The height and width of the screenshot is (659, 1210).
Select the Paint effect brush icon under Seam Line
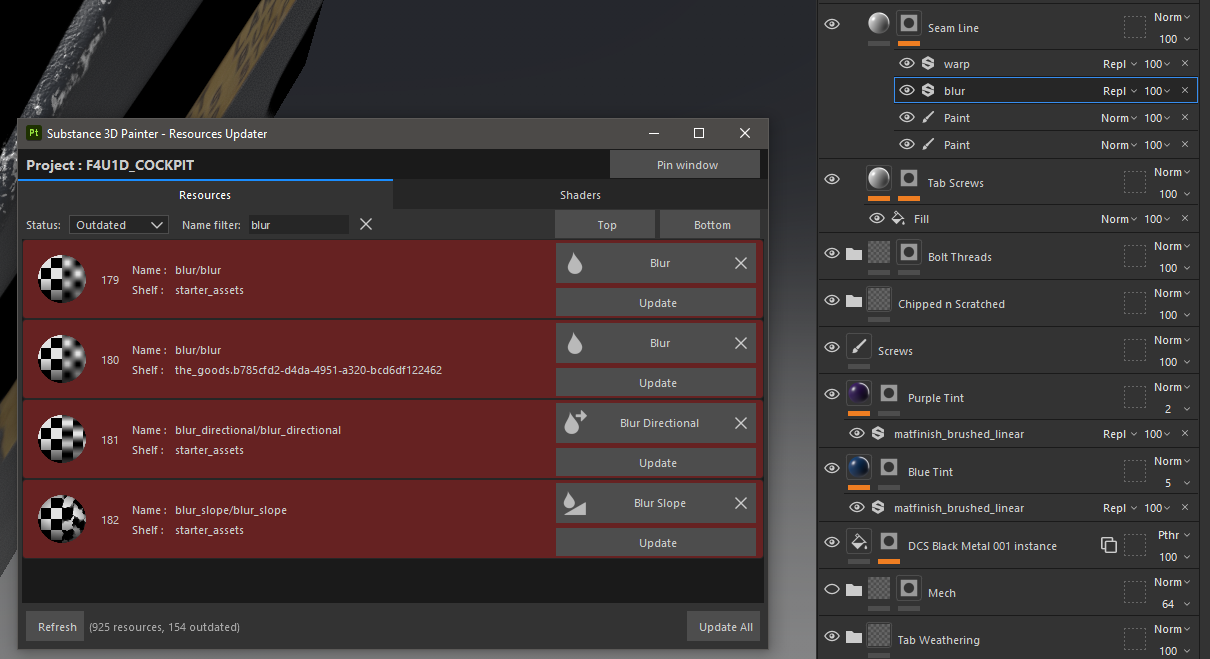[929, 117]
